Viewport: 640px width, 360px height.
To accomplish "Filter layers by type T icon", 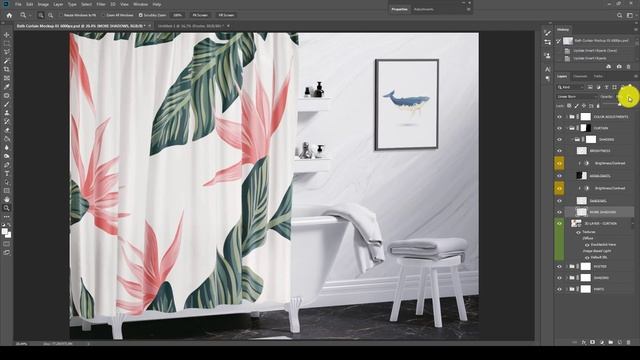I will [607, 87].
